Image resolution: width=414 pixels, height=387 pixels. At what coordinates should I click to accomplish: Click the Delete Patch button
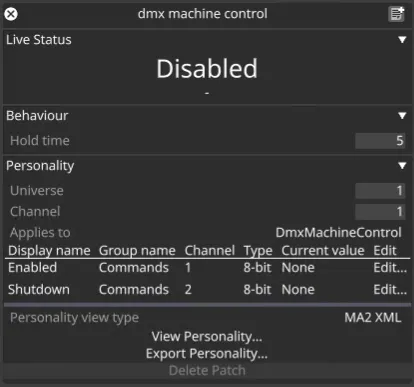point(207,371)
